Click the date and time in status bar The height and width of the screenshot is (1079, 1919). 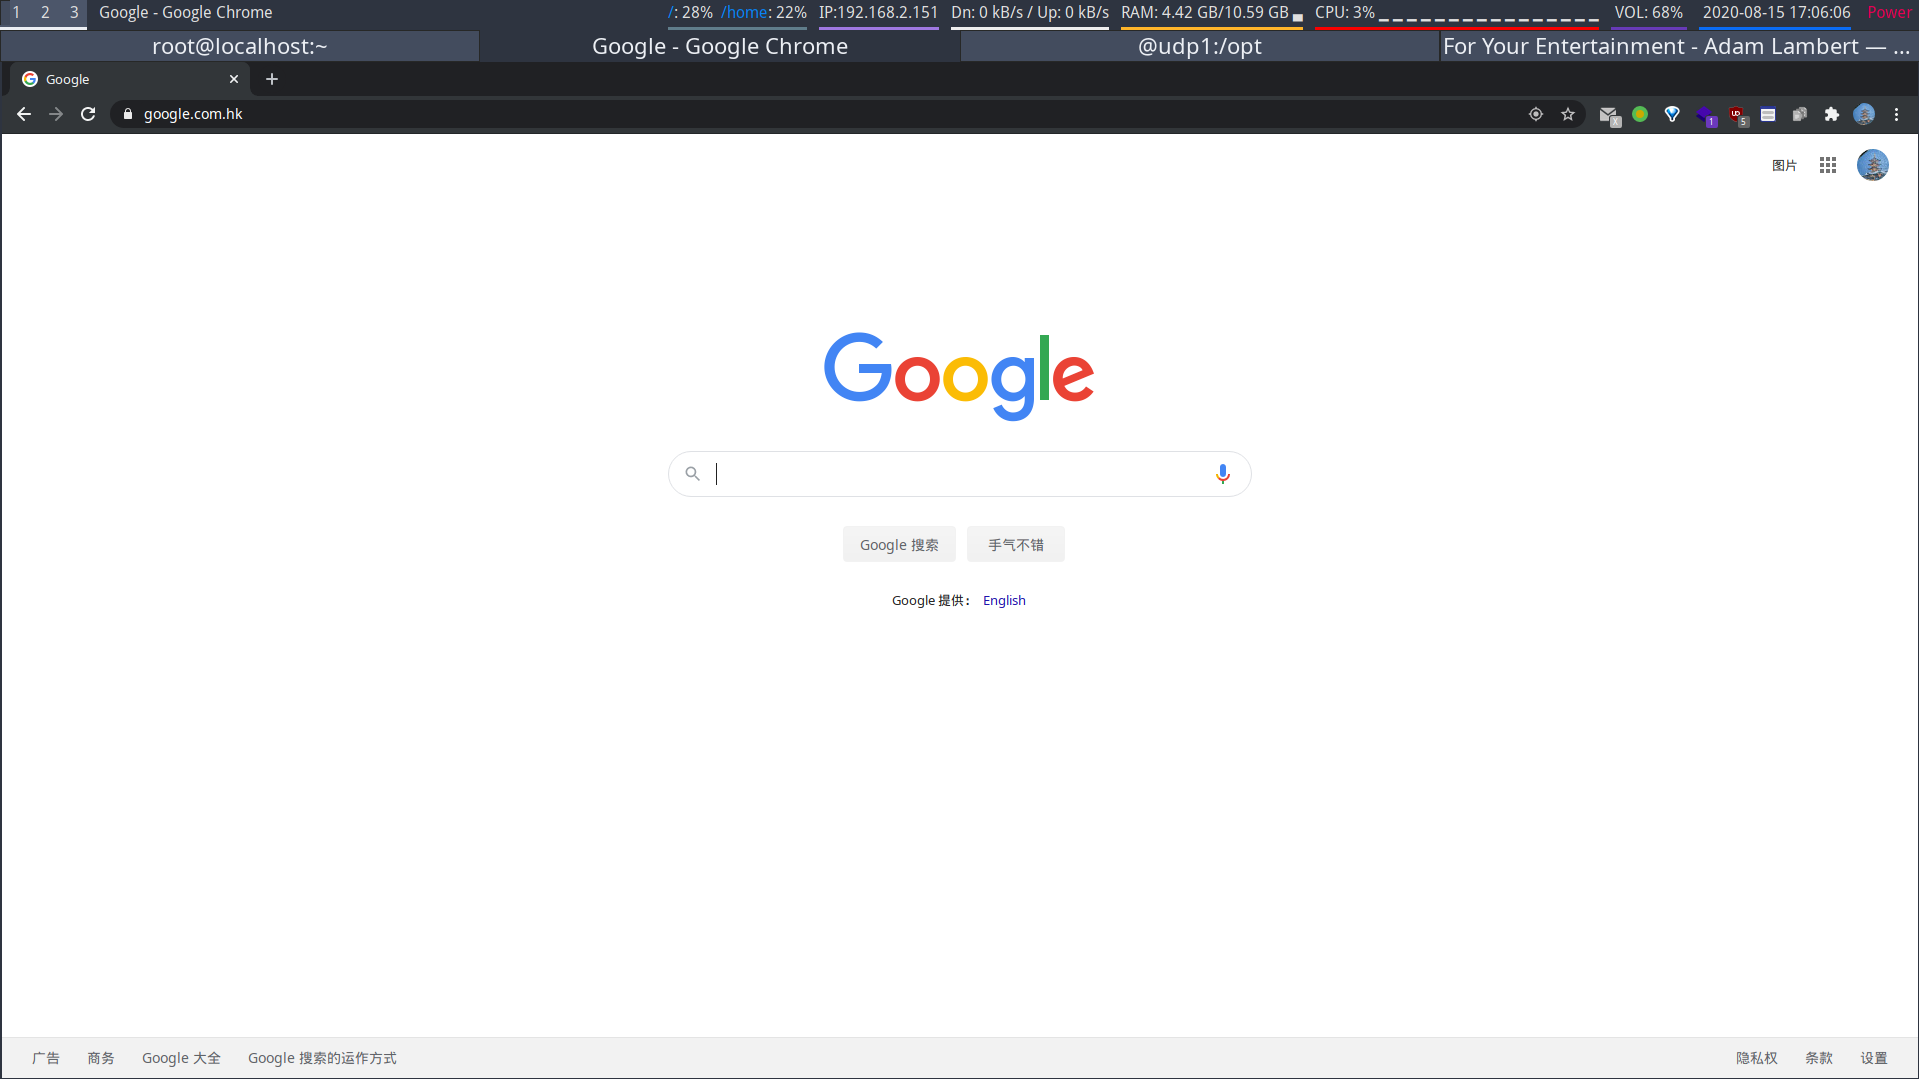[1776, 13]
